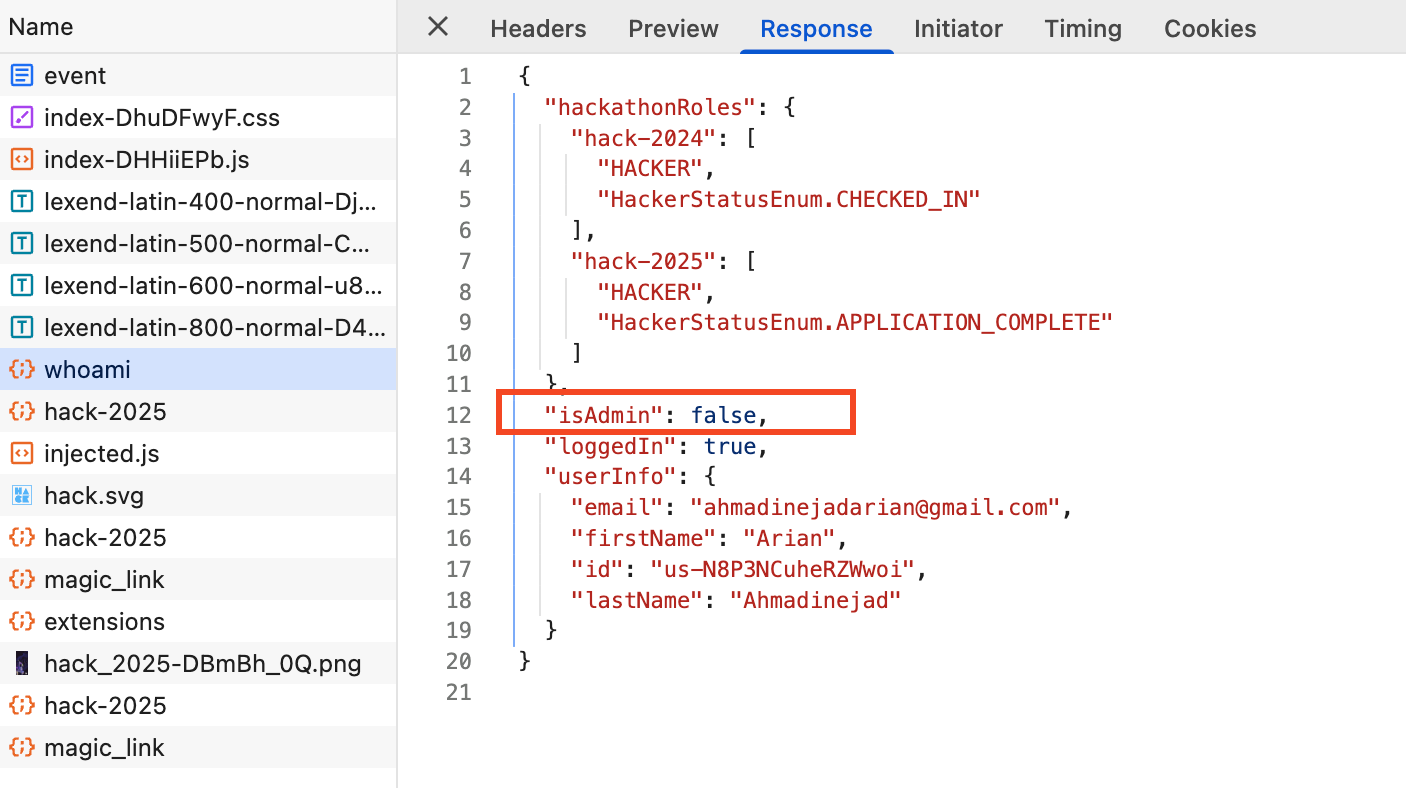Viewport: 1406px width, 788px height.
Task: Click the Name column header
Action: tap(40, 27)
